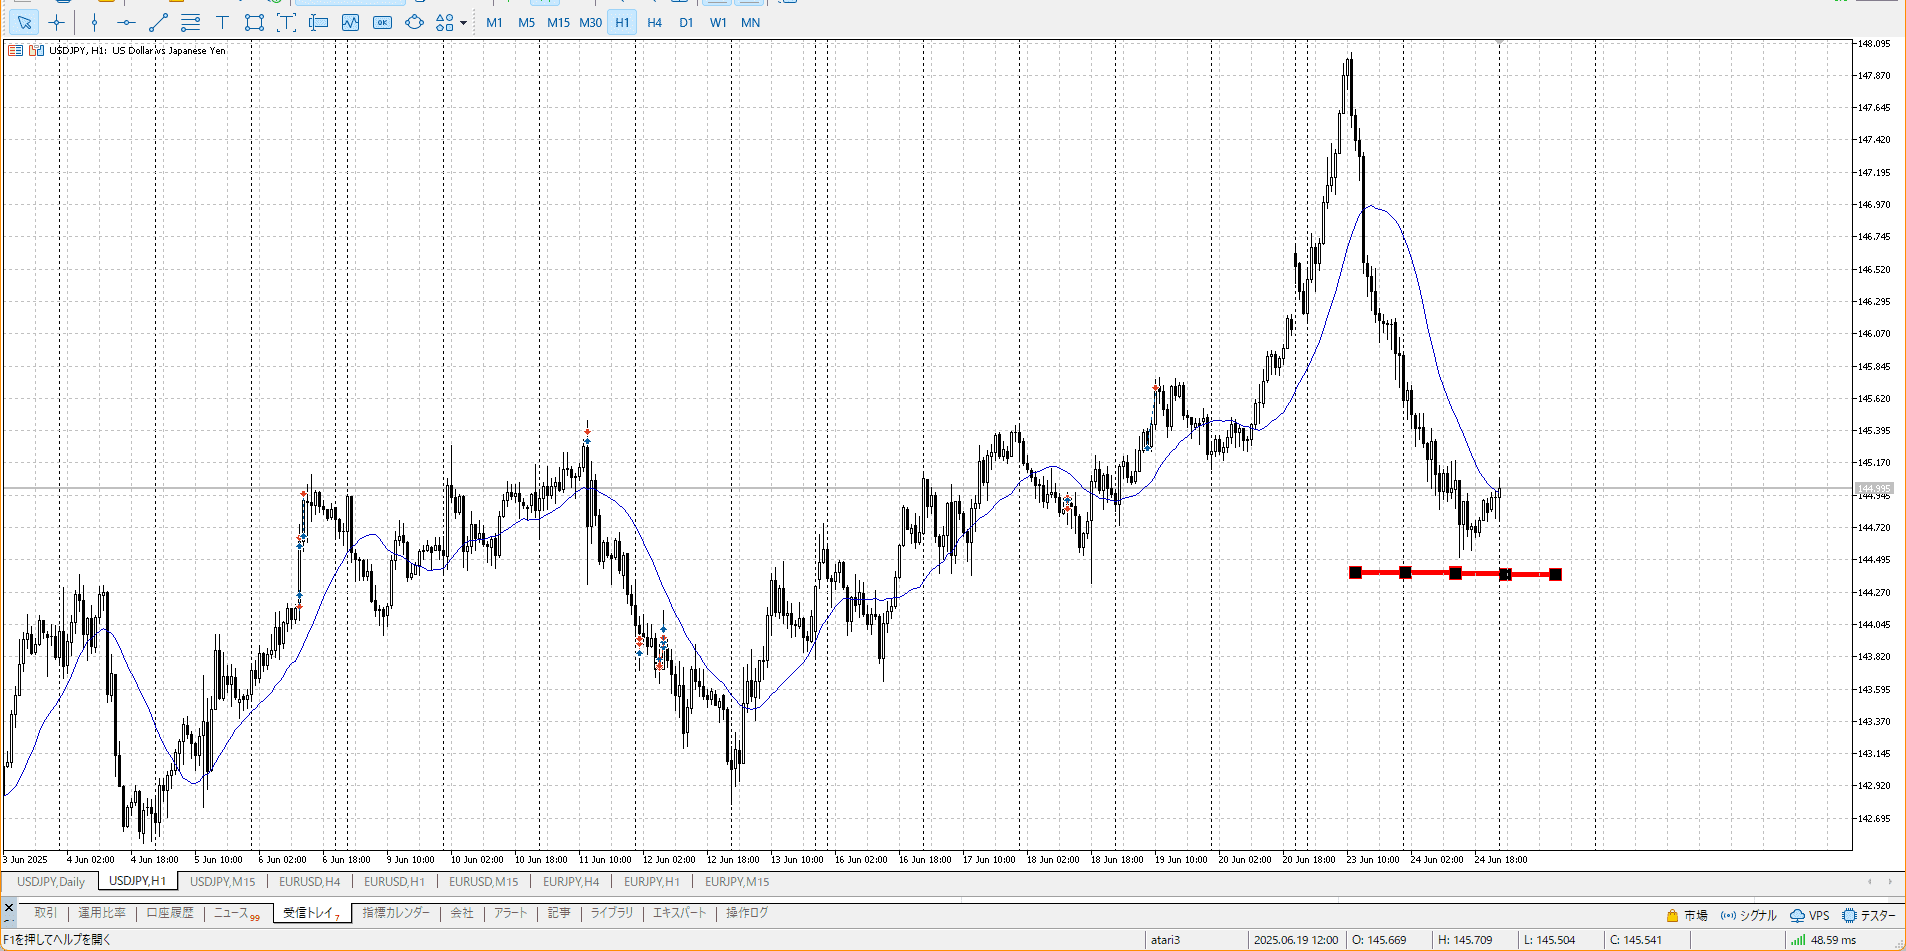The image size is (1906, 951).
Task: Select the text 'T' tool
Action: (222, 22)
